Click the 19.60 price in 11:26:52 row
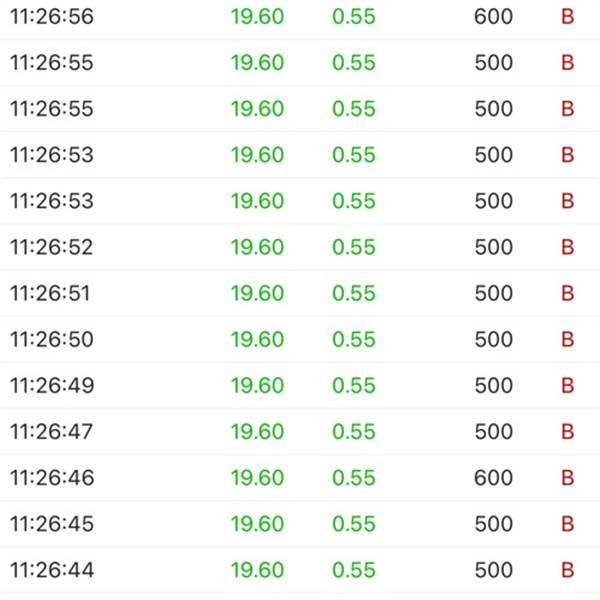 coord(258,247)
